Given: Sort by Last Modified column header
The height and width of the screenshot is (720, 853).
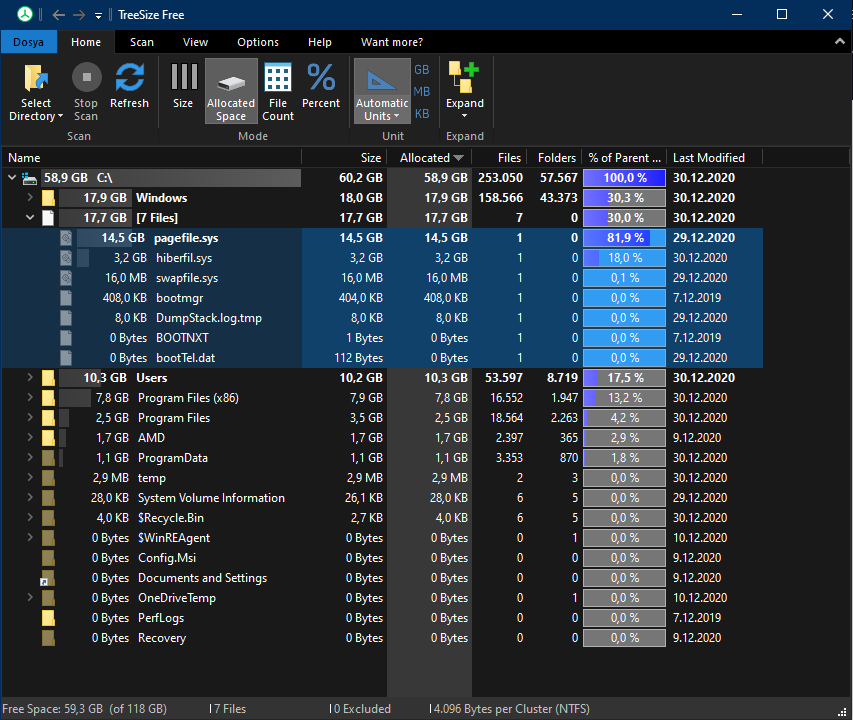Looking at the screenshot, I should 715,158.
